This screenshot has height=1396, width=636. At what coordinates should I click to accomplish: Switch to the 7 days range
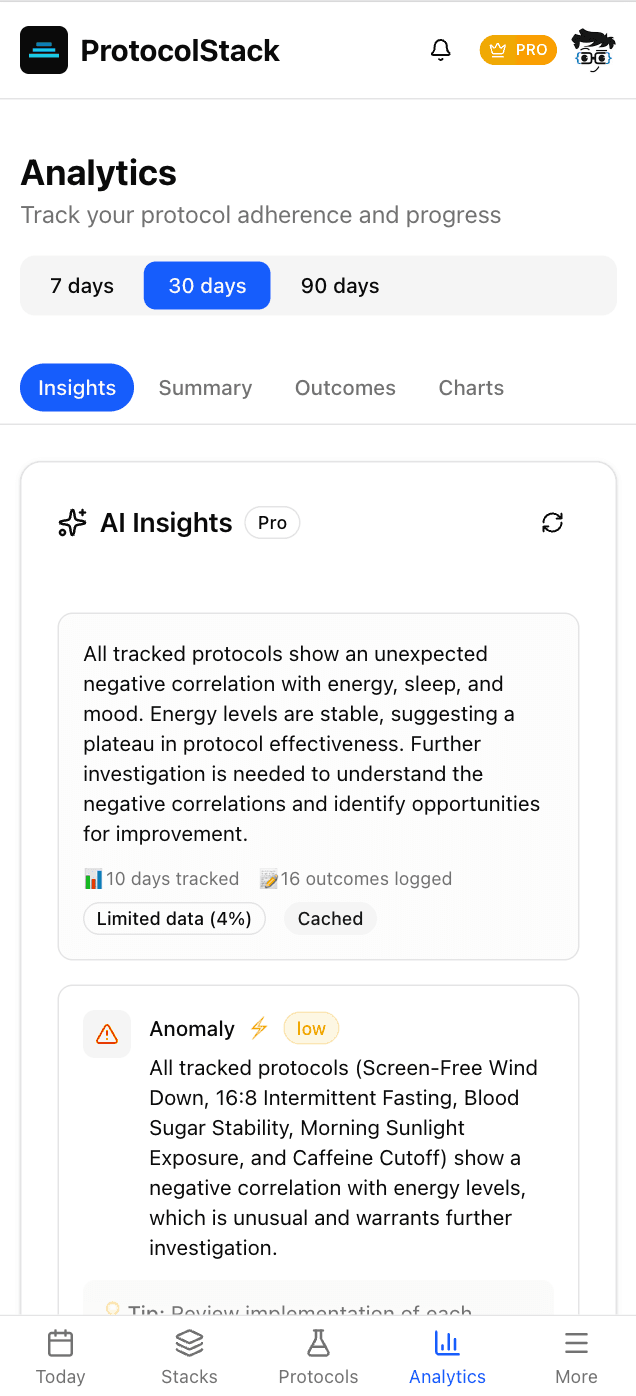point(81,286)
